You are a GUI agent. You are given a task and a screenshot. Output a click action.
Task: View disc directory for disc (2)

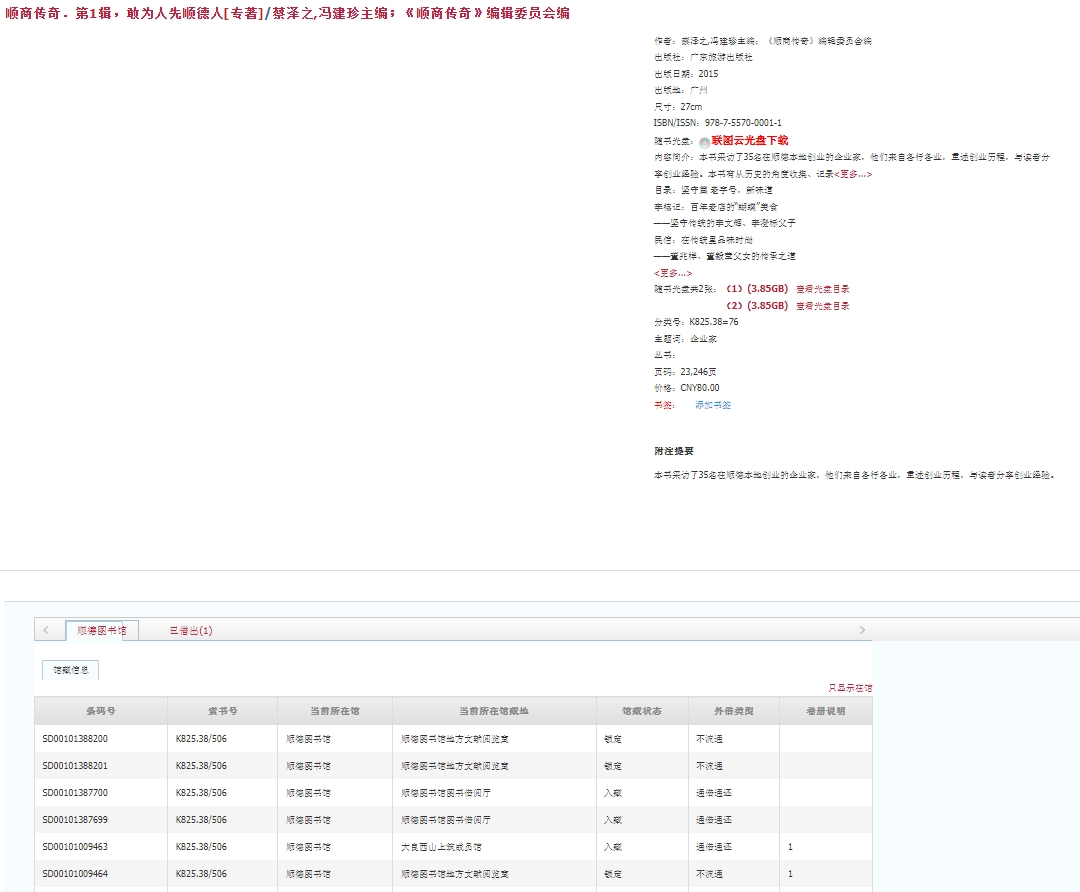coord(823,306)
